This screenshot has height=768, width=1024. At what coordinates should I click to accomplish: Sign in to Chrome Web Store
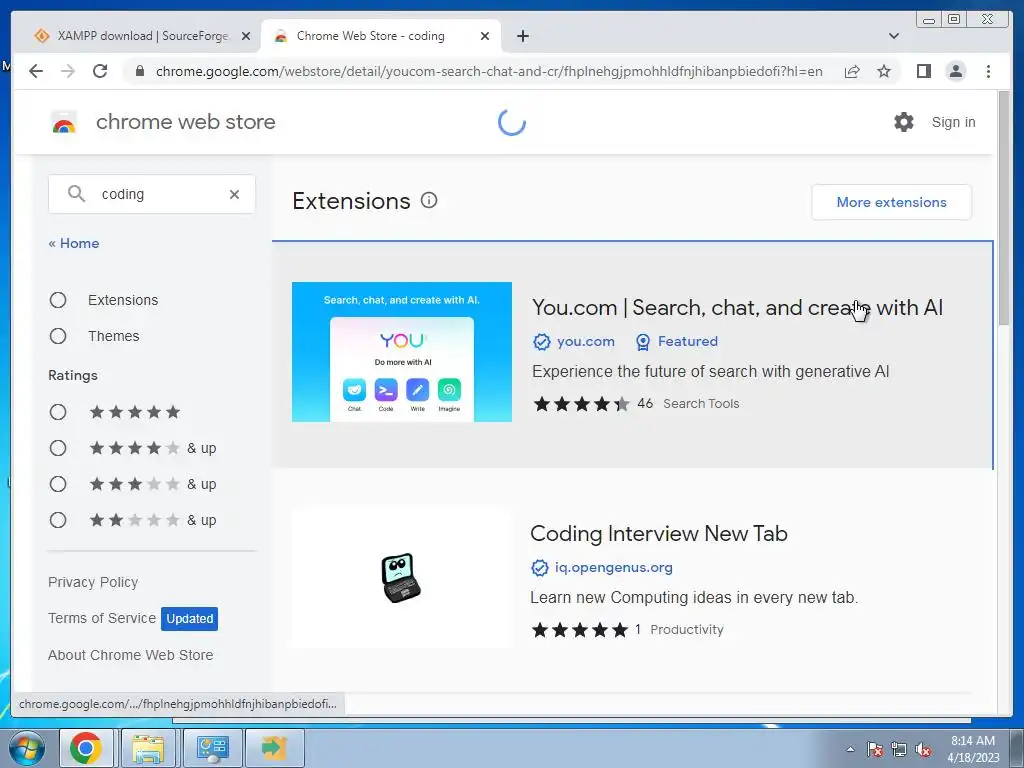pos(953,122)
